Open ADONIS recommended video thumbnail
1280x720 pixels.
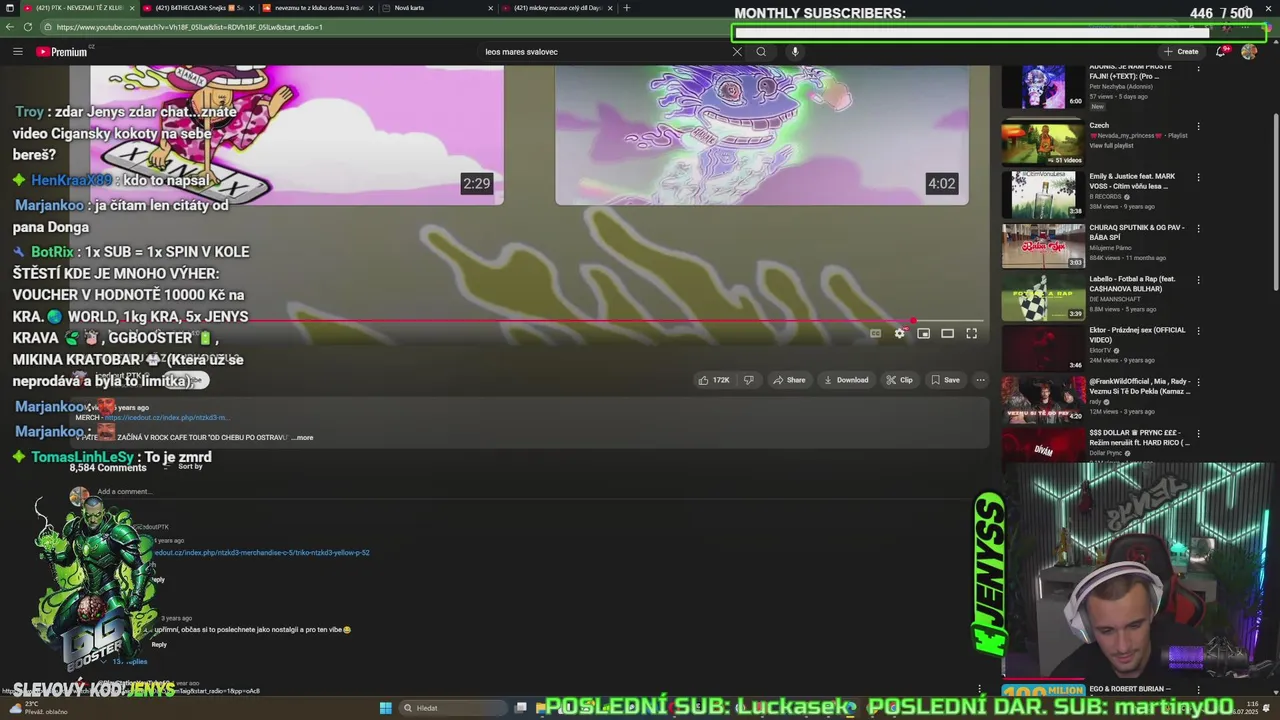coord(1043,87)
